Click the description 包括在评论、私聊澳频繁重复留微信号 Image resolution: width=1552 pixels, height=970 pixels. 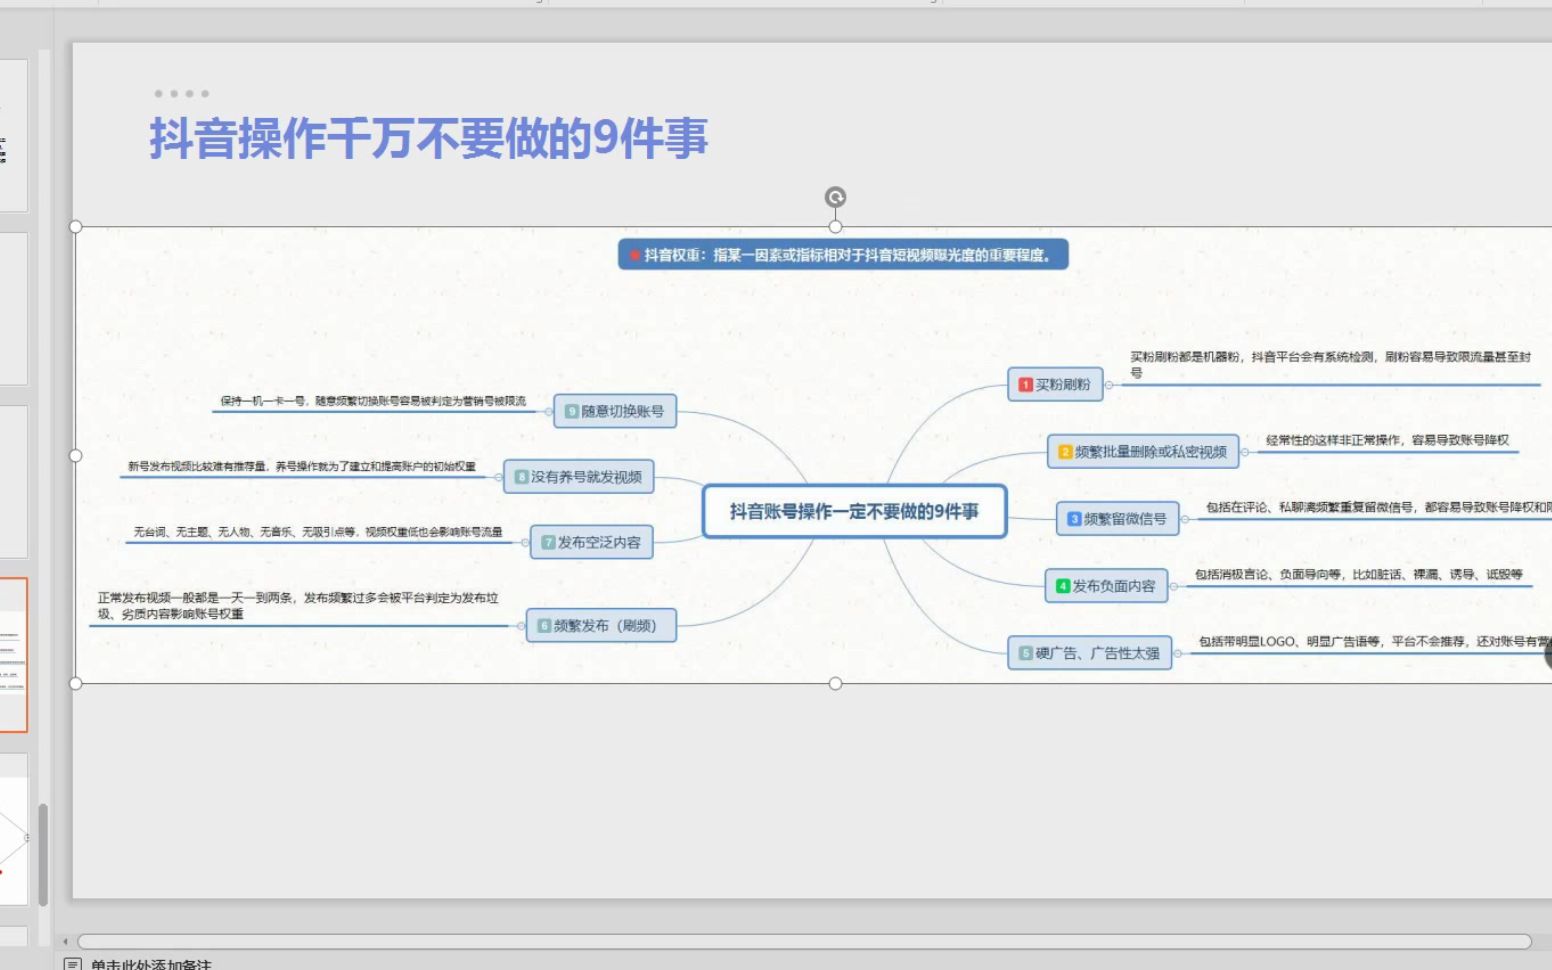1378,507
